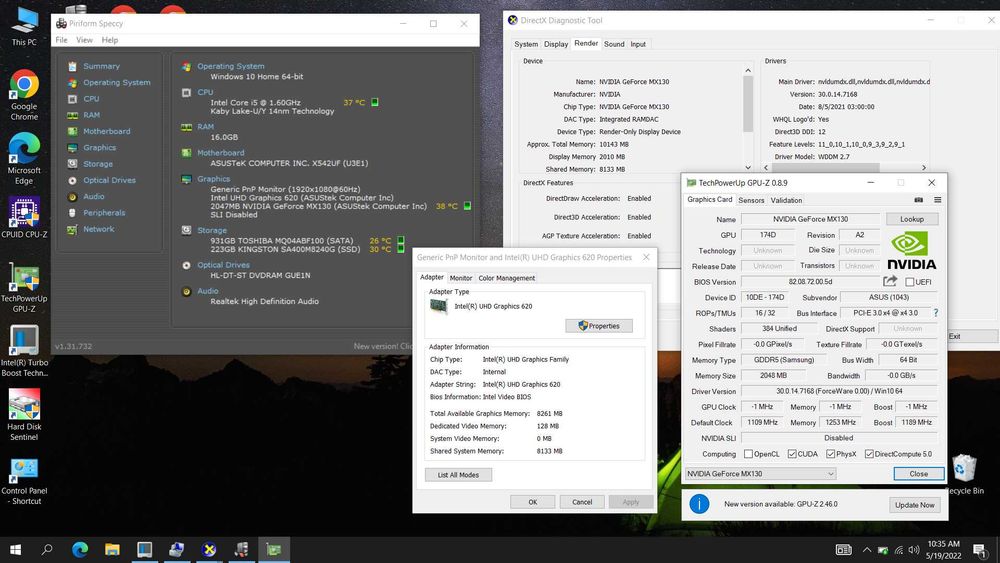The height and width of the screenshot is (563, 1000).
Task: Click the DirectX Device list scroll up arrow
Action: click(748, 70)
